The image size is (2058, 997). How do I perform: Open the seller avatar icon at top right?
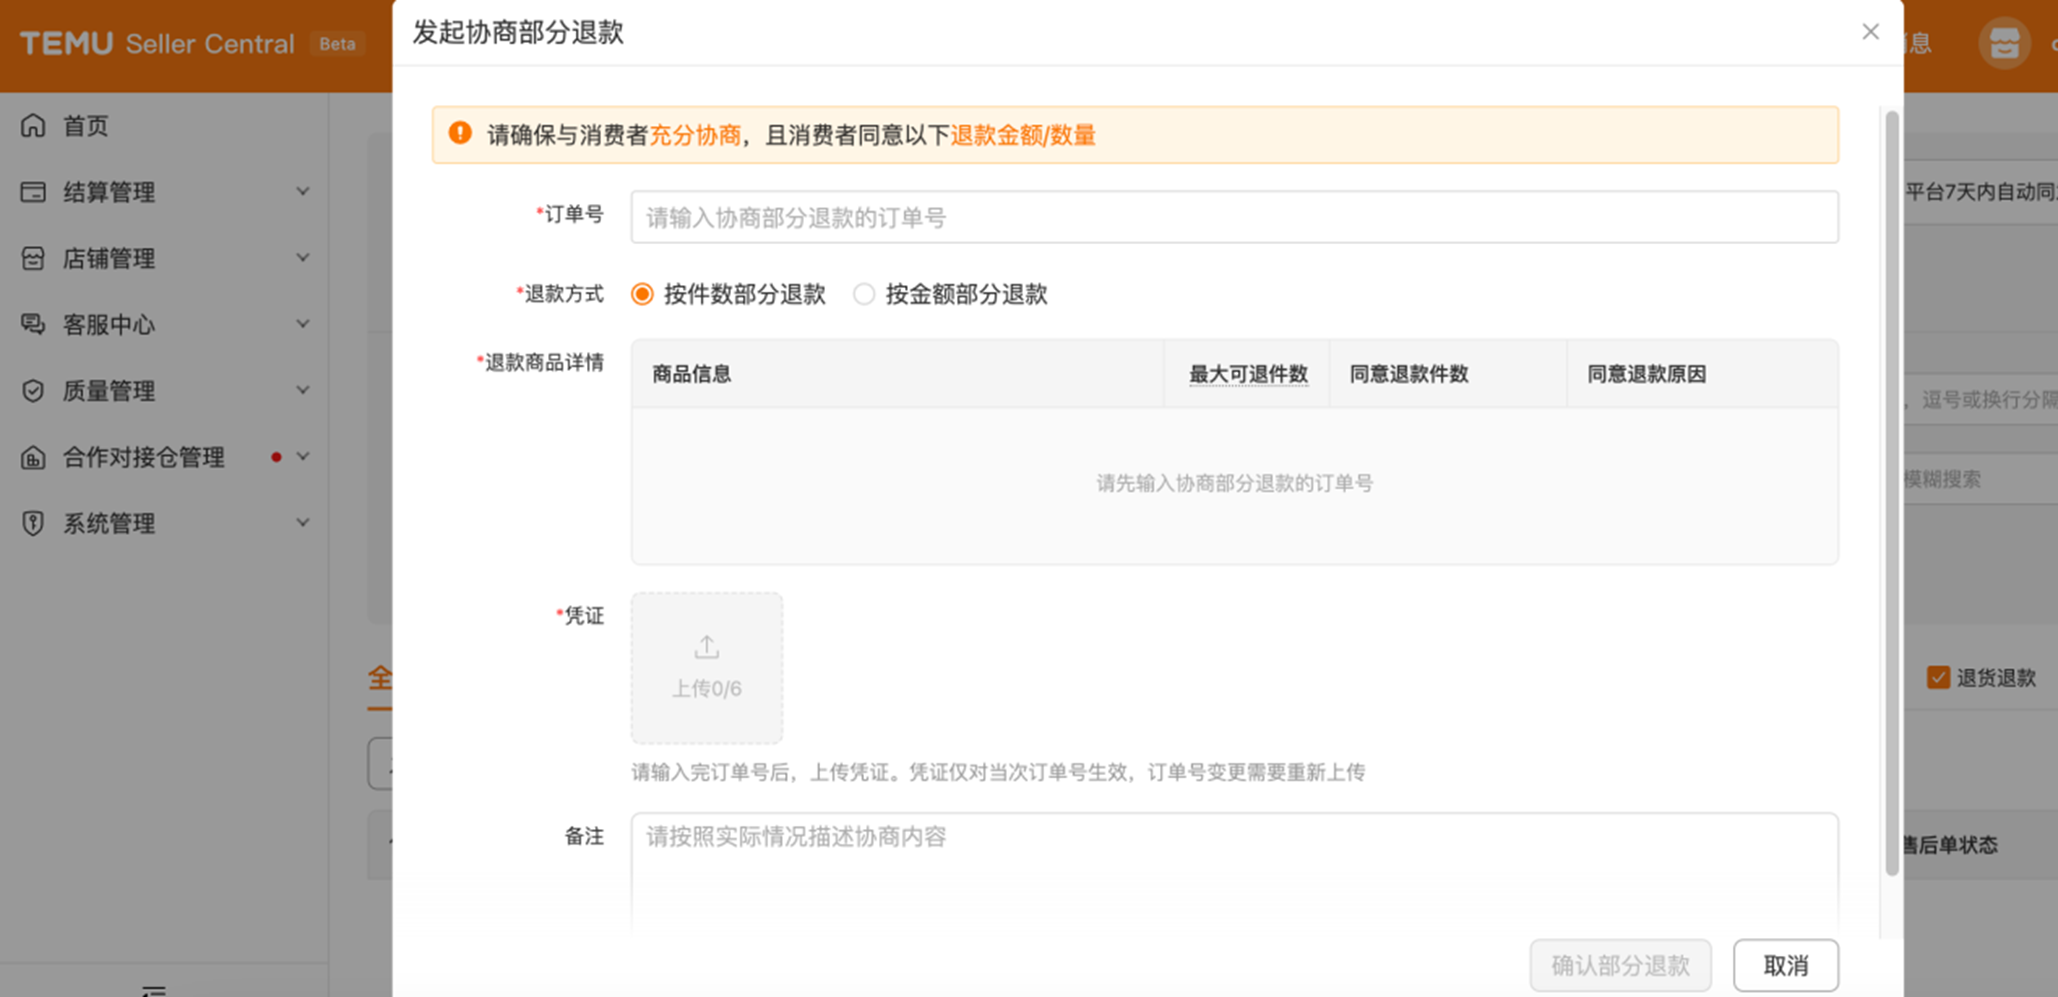(2004, 43)
